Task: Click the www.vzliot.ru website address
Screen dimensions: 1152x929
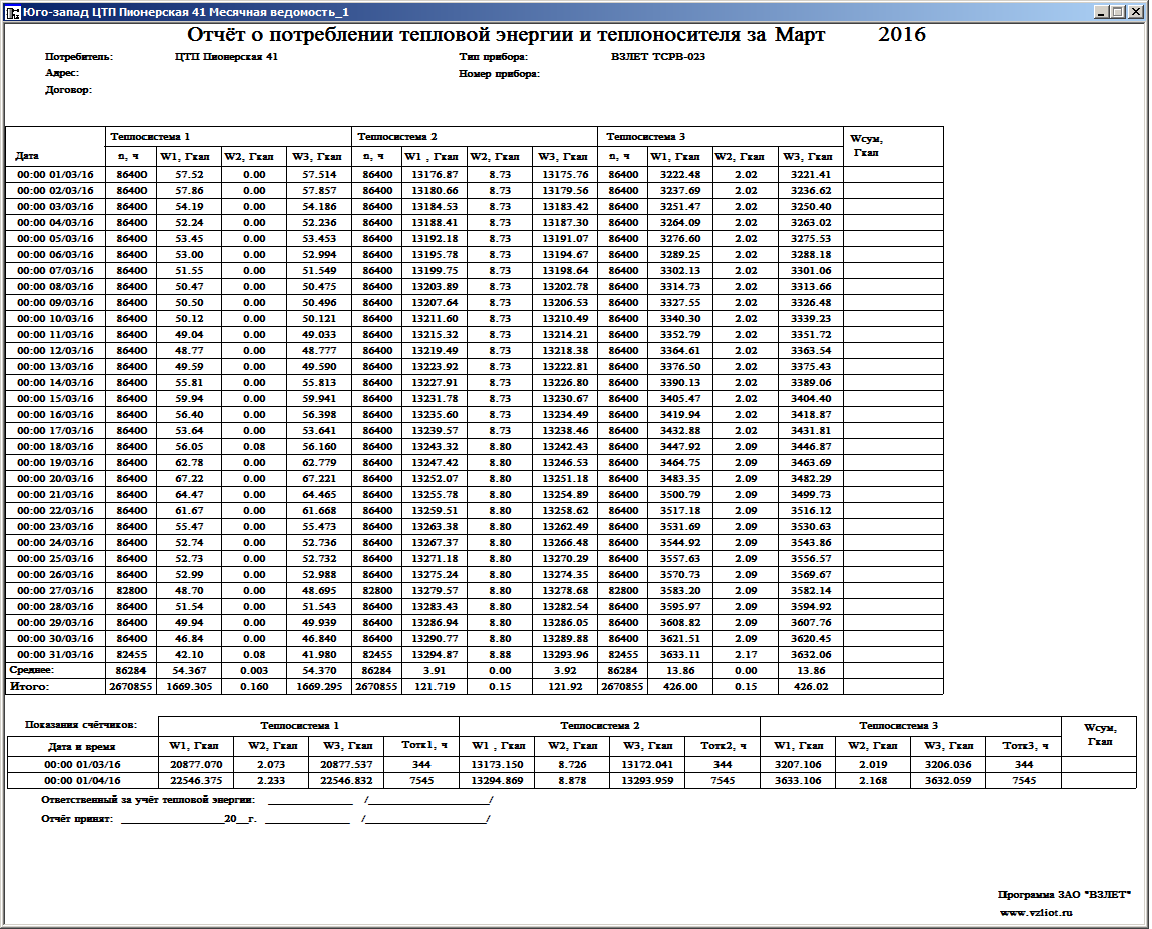Action: point(1036,913)
